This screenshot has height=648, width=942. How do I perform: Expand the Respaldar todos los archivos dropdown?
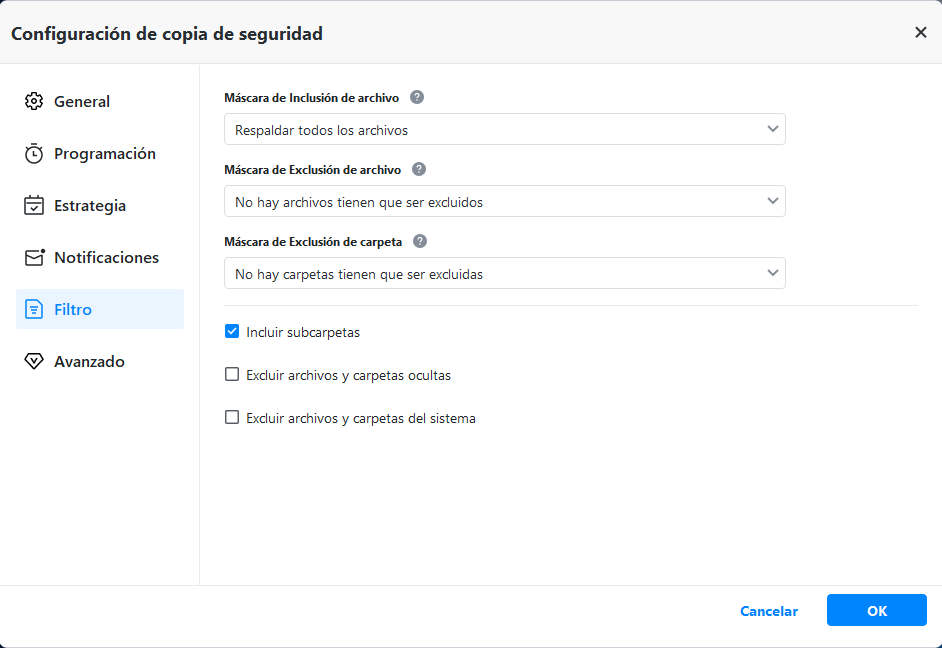pyautogui.click(x=504, y=129)
